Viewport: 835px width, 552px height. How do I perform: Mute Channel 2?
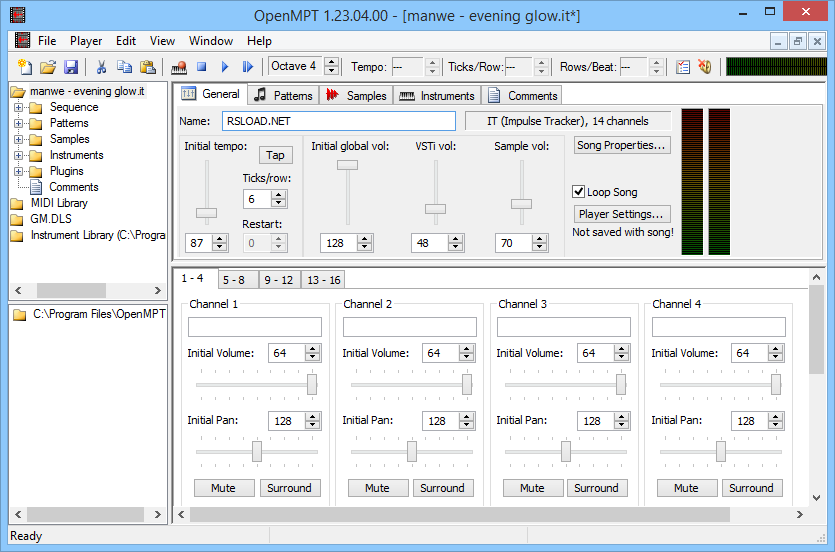378,488
